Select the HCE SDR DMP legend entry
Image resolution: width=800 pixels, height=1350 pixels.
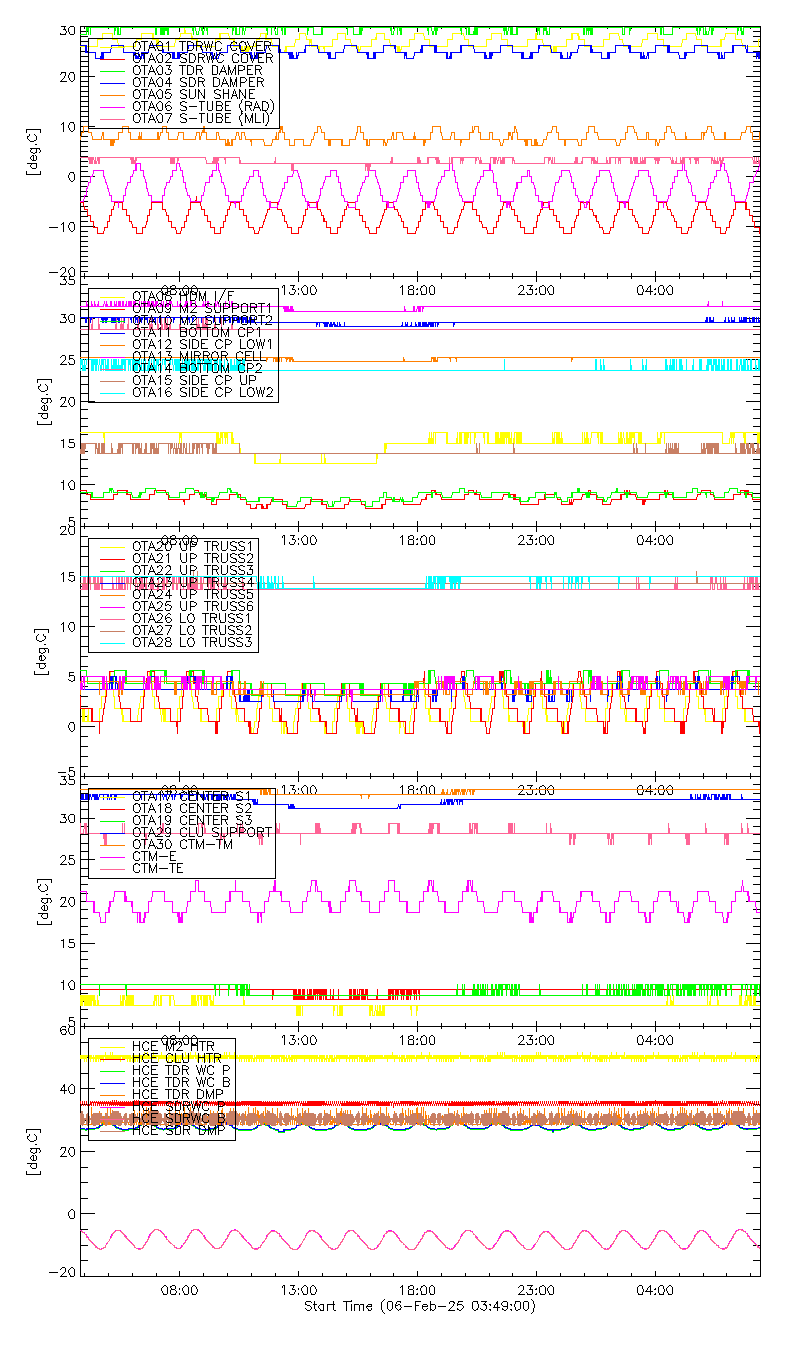tap(179, 1129)
